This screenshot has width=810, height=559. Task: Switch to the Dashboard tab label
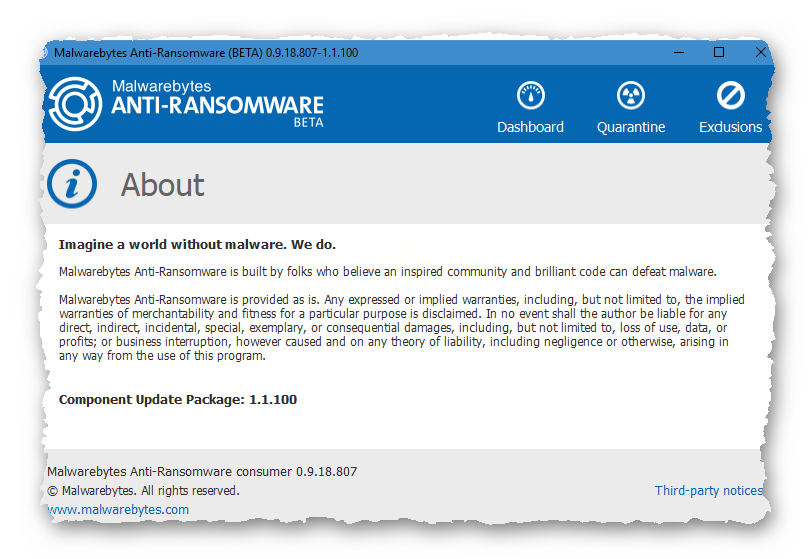coord(531,127)
